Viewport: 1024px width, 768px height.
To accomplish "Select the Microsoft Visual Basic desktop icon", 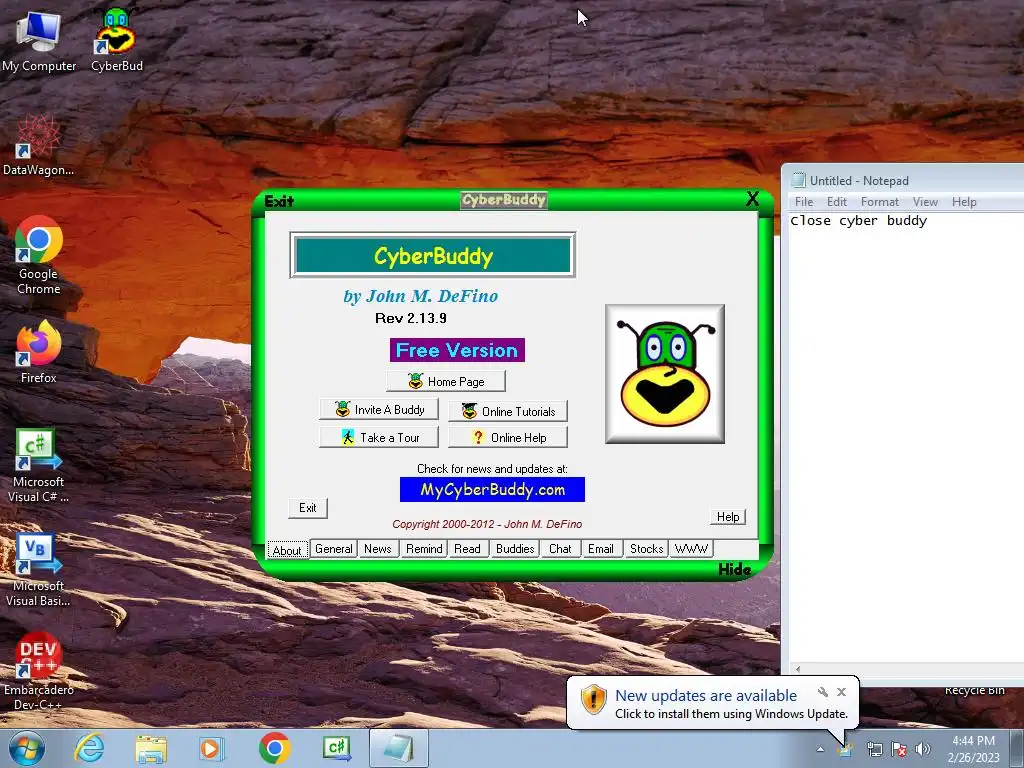I will (39, 570).
